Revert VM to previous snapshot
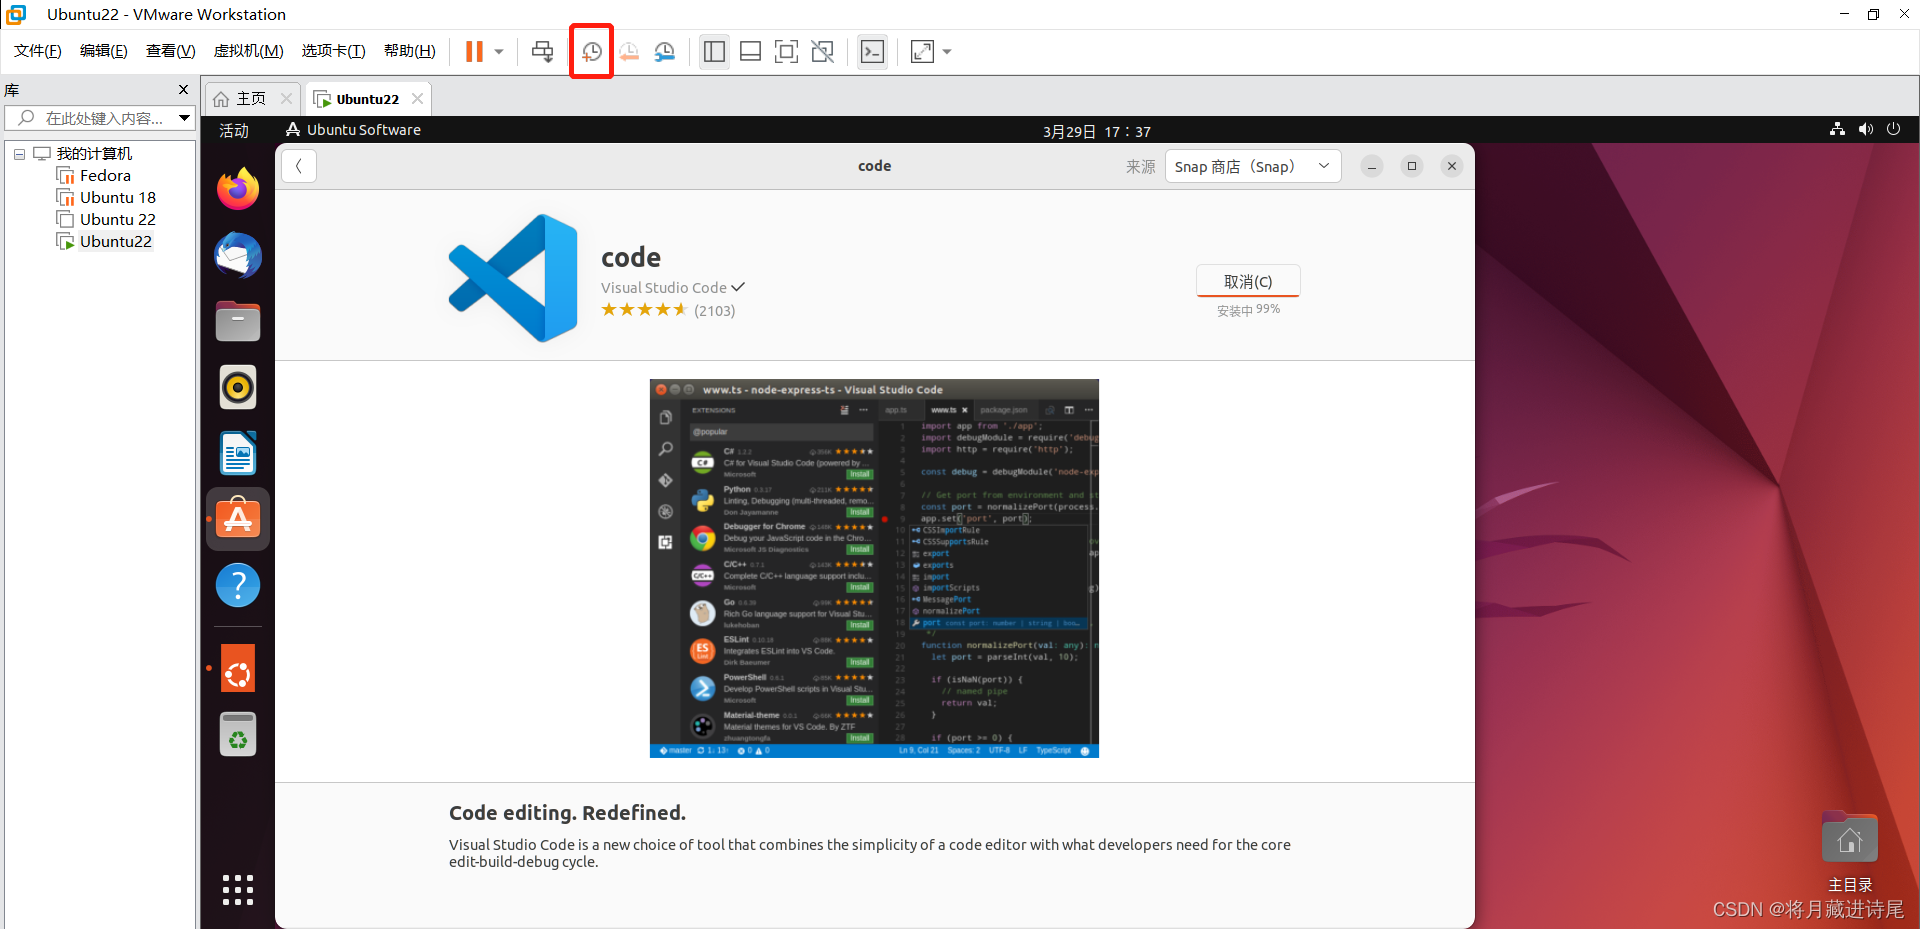 [629, 51]
